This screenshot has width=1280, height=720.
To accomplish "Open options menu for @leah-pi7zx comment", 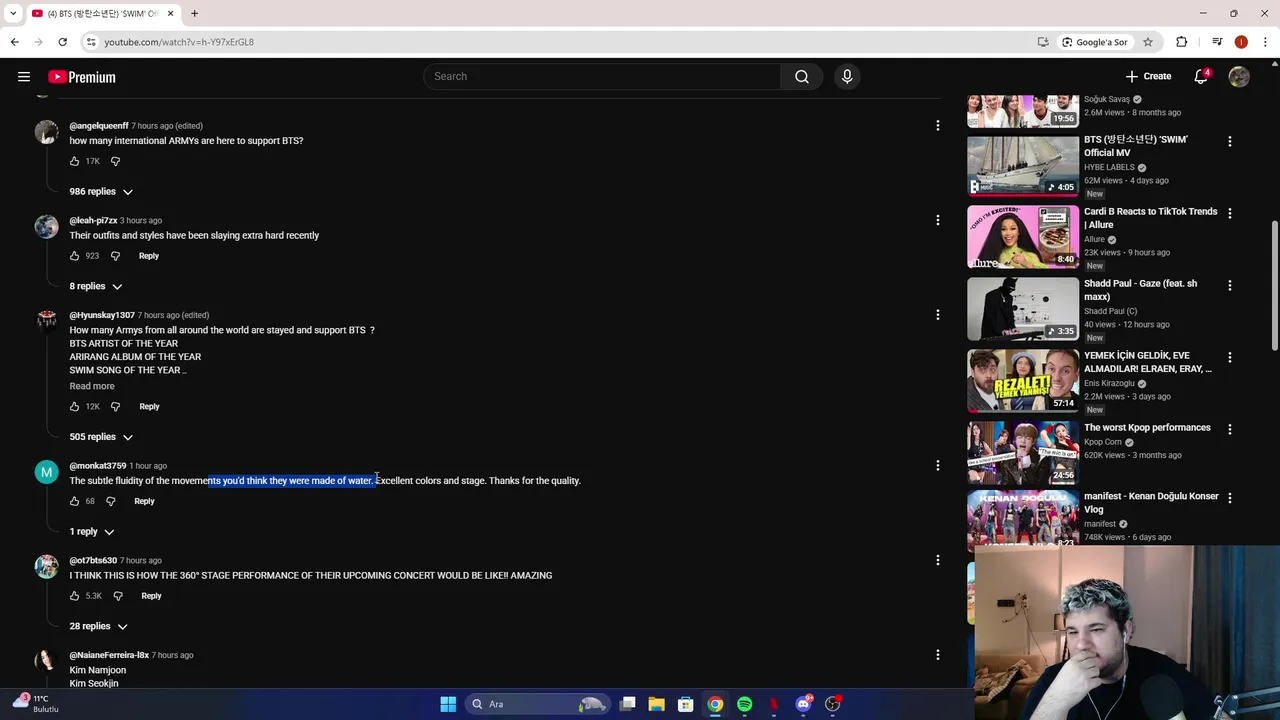I will 937,220.
